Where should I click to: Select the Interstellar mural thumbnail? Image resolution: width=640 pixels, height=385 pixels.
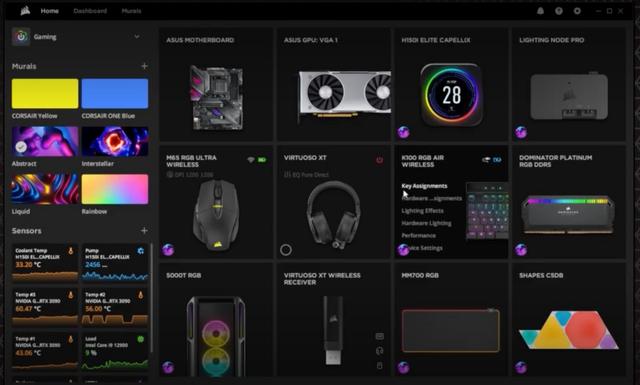(115, 141)
